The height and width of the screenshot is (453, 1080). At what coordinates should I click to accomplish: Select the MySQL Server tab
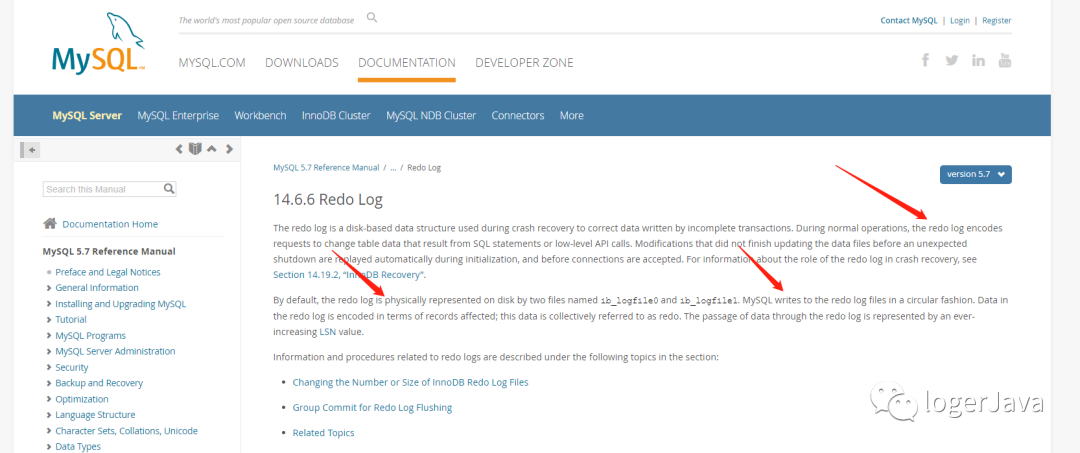point(87,115)
